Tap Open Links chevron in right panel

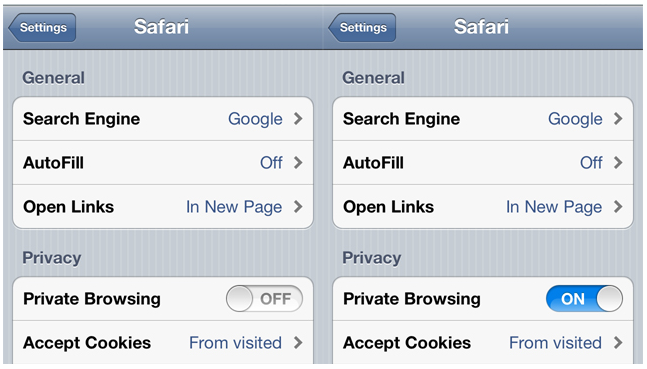click(x=618, y=206)
